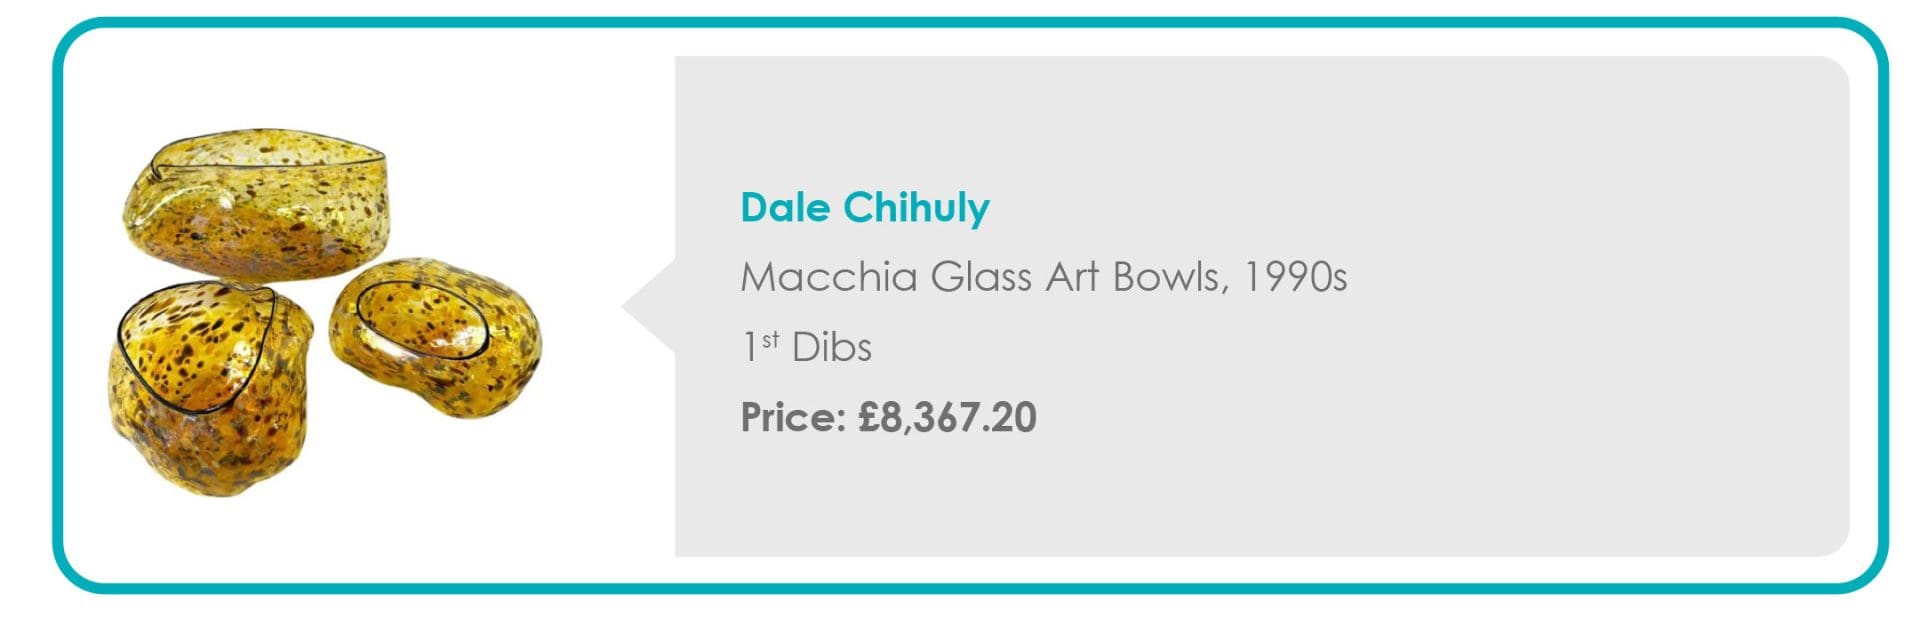Click the £8,367.20 price amount
The image size is (1920, 626).
(947, 417)
